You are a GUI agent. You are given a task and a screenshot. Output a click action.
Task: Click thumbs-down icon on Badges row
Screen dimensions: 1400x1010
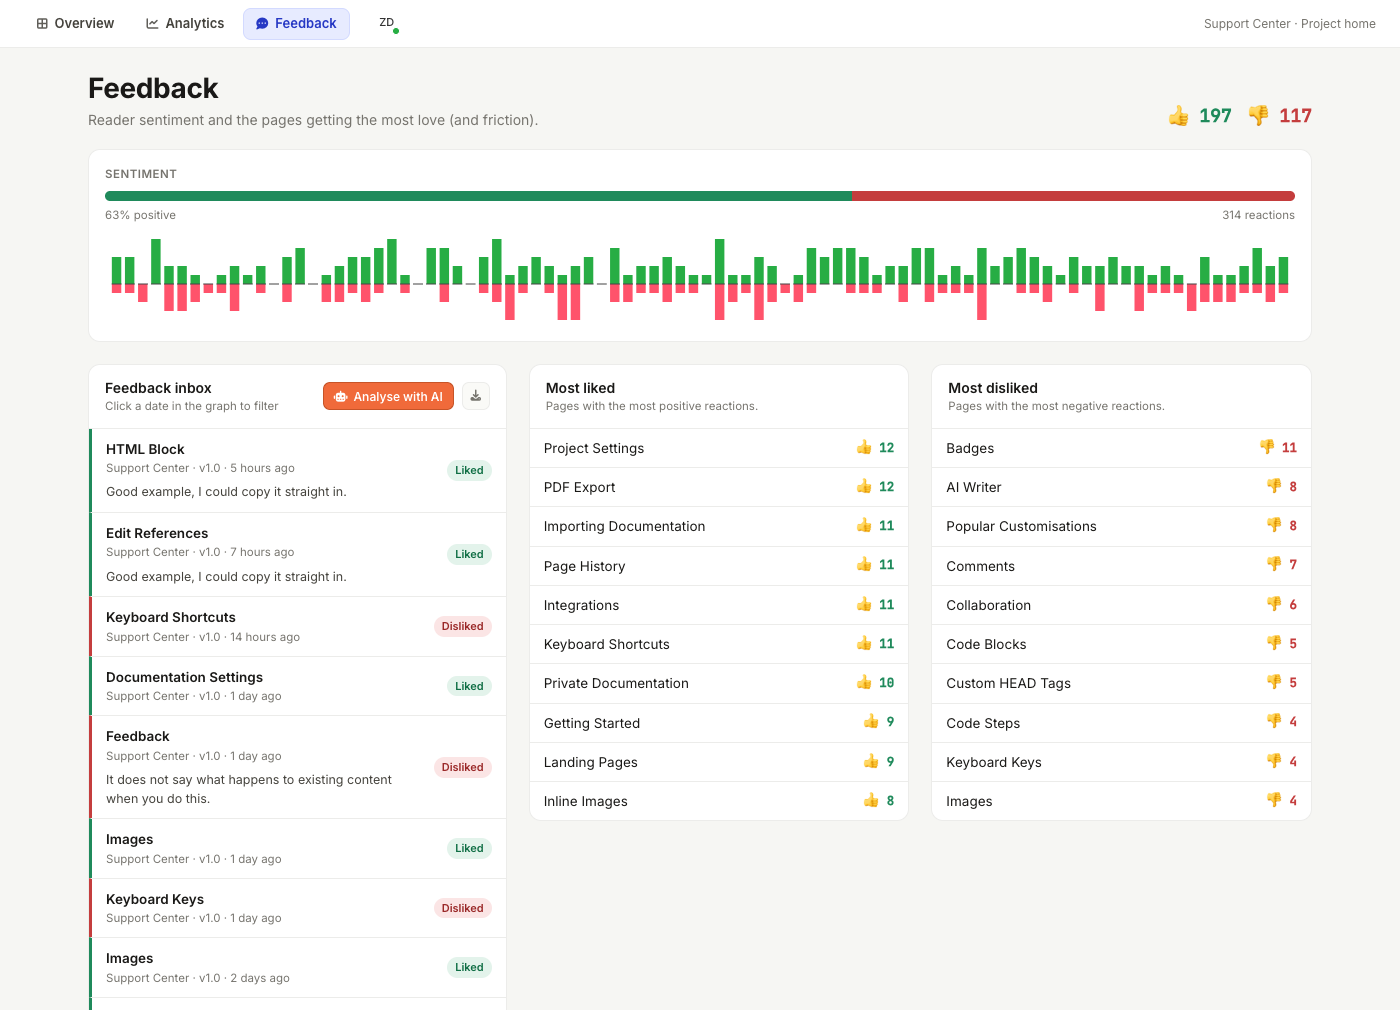(1267, 448)
